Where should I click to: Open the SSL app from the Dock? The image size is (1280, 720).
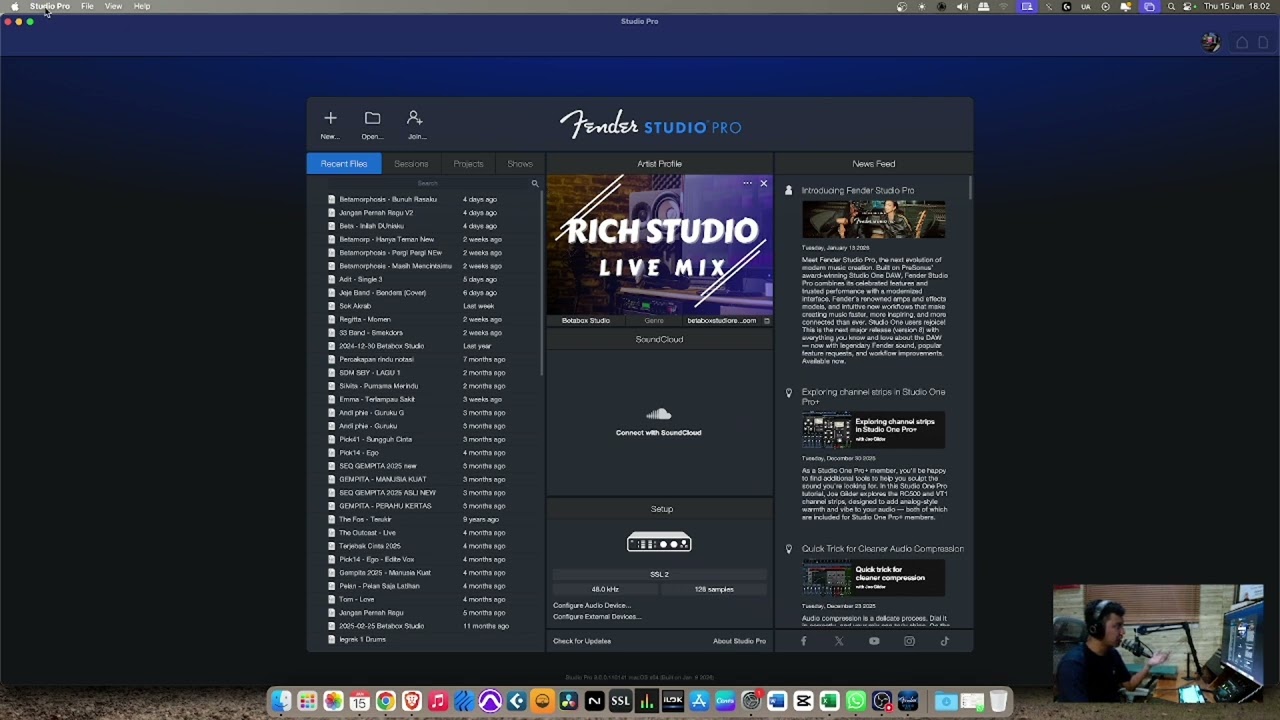point(620,702)
